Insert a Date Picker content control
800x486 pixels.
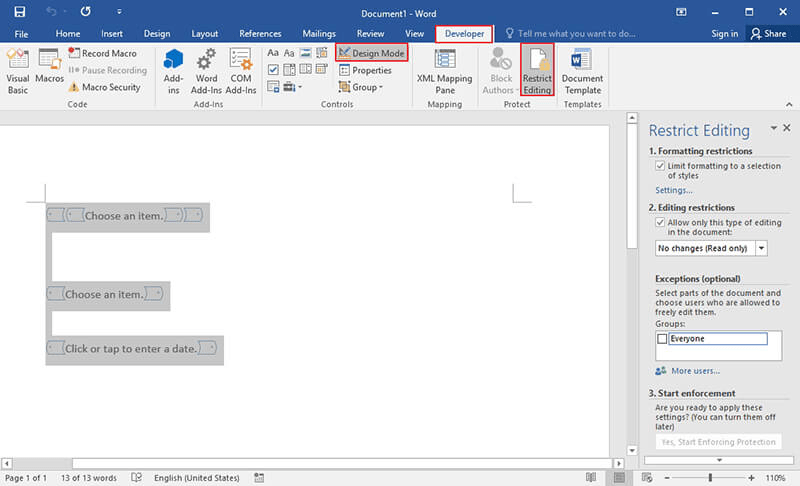pyautogui.click(x=321, y=69)
